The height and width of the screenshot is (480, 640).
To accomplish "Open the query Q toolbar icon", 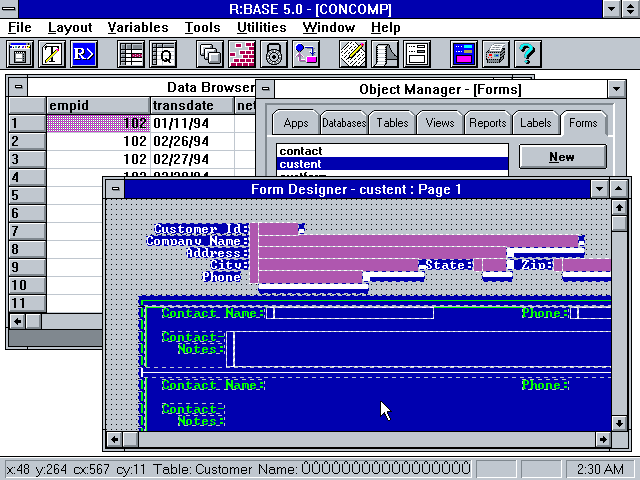I will coord(163,54).
